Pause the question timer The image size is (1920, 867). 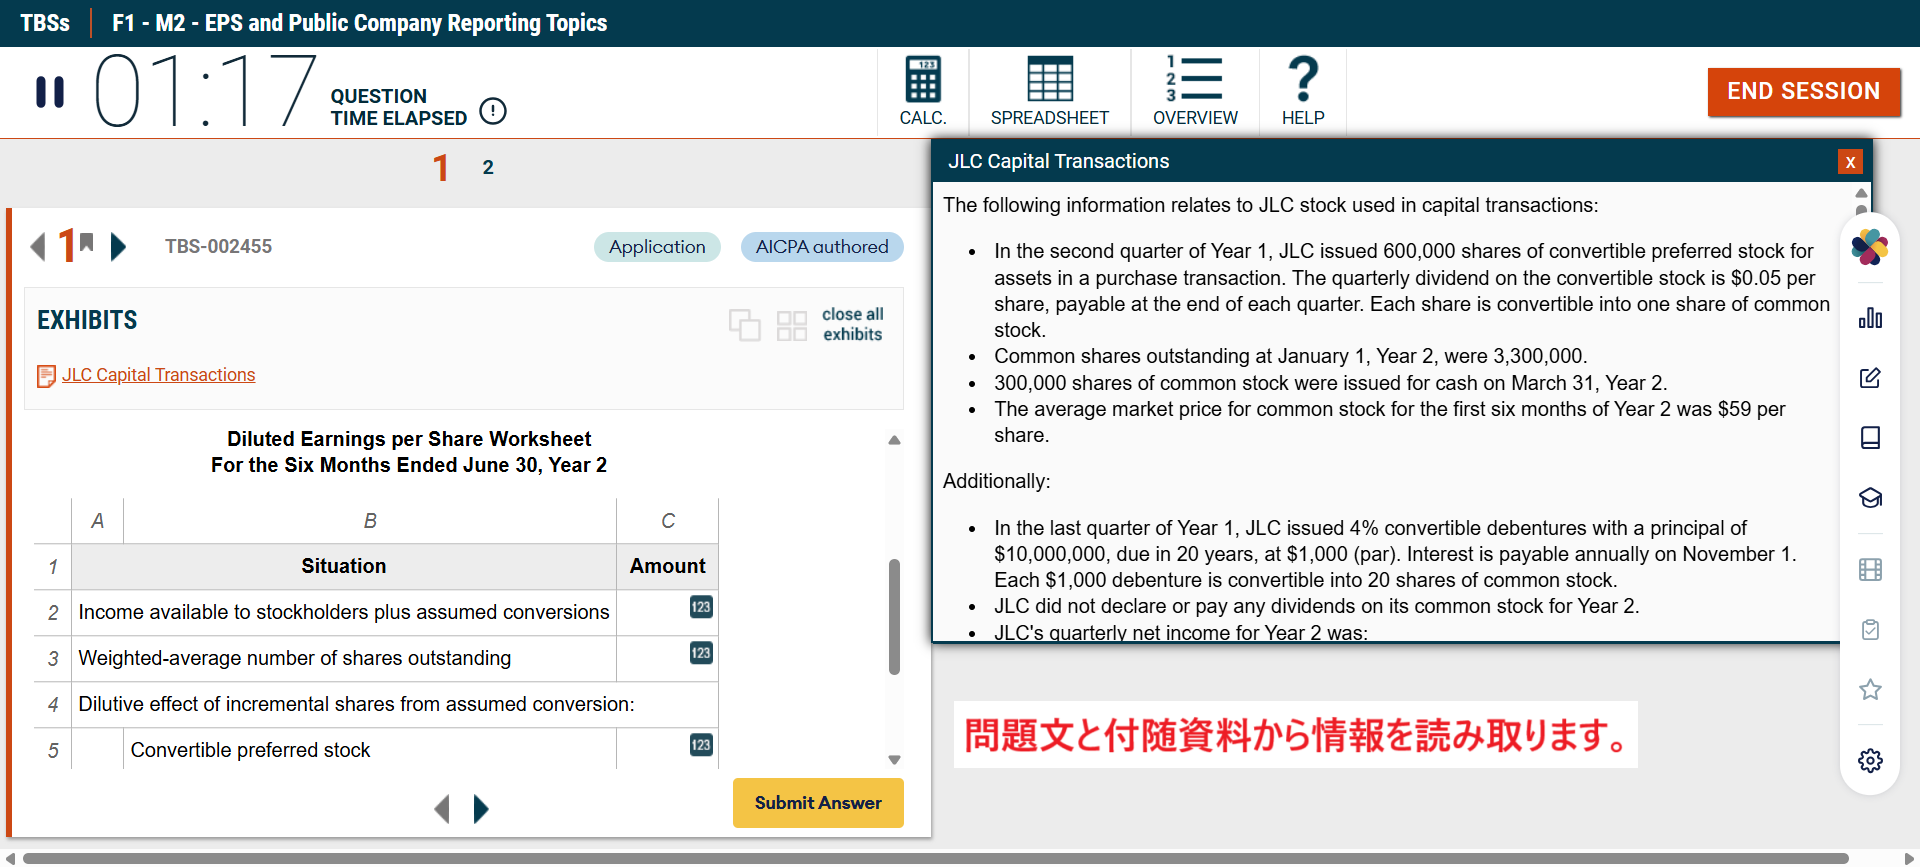click(50, 92)
